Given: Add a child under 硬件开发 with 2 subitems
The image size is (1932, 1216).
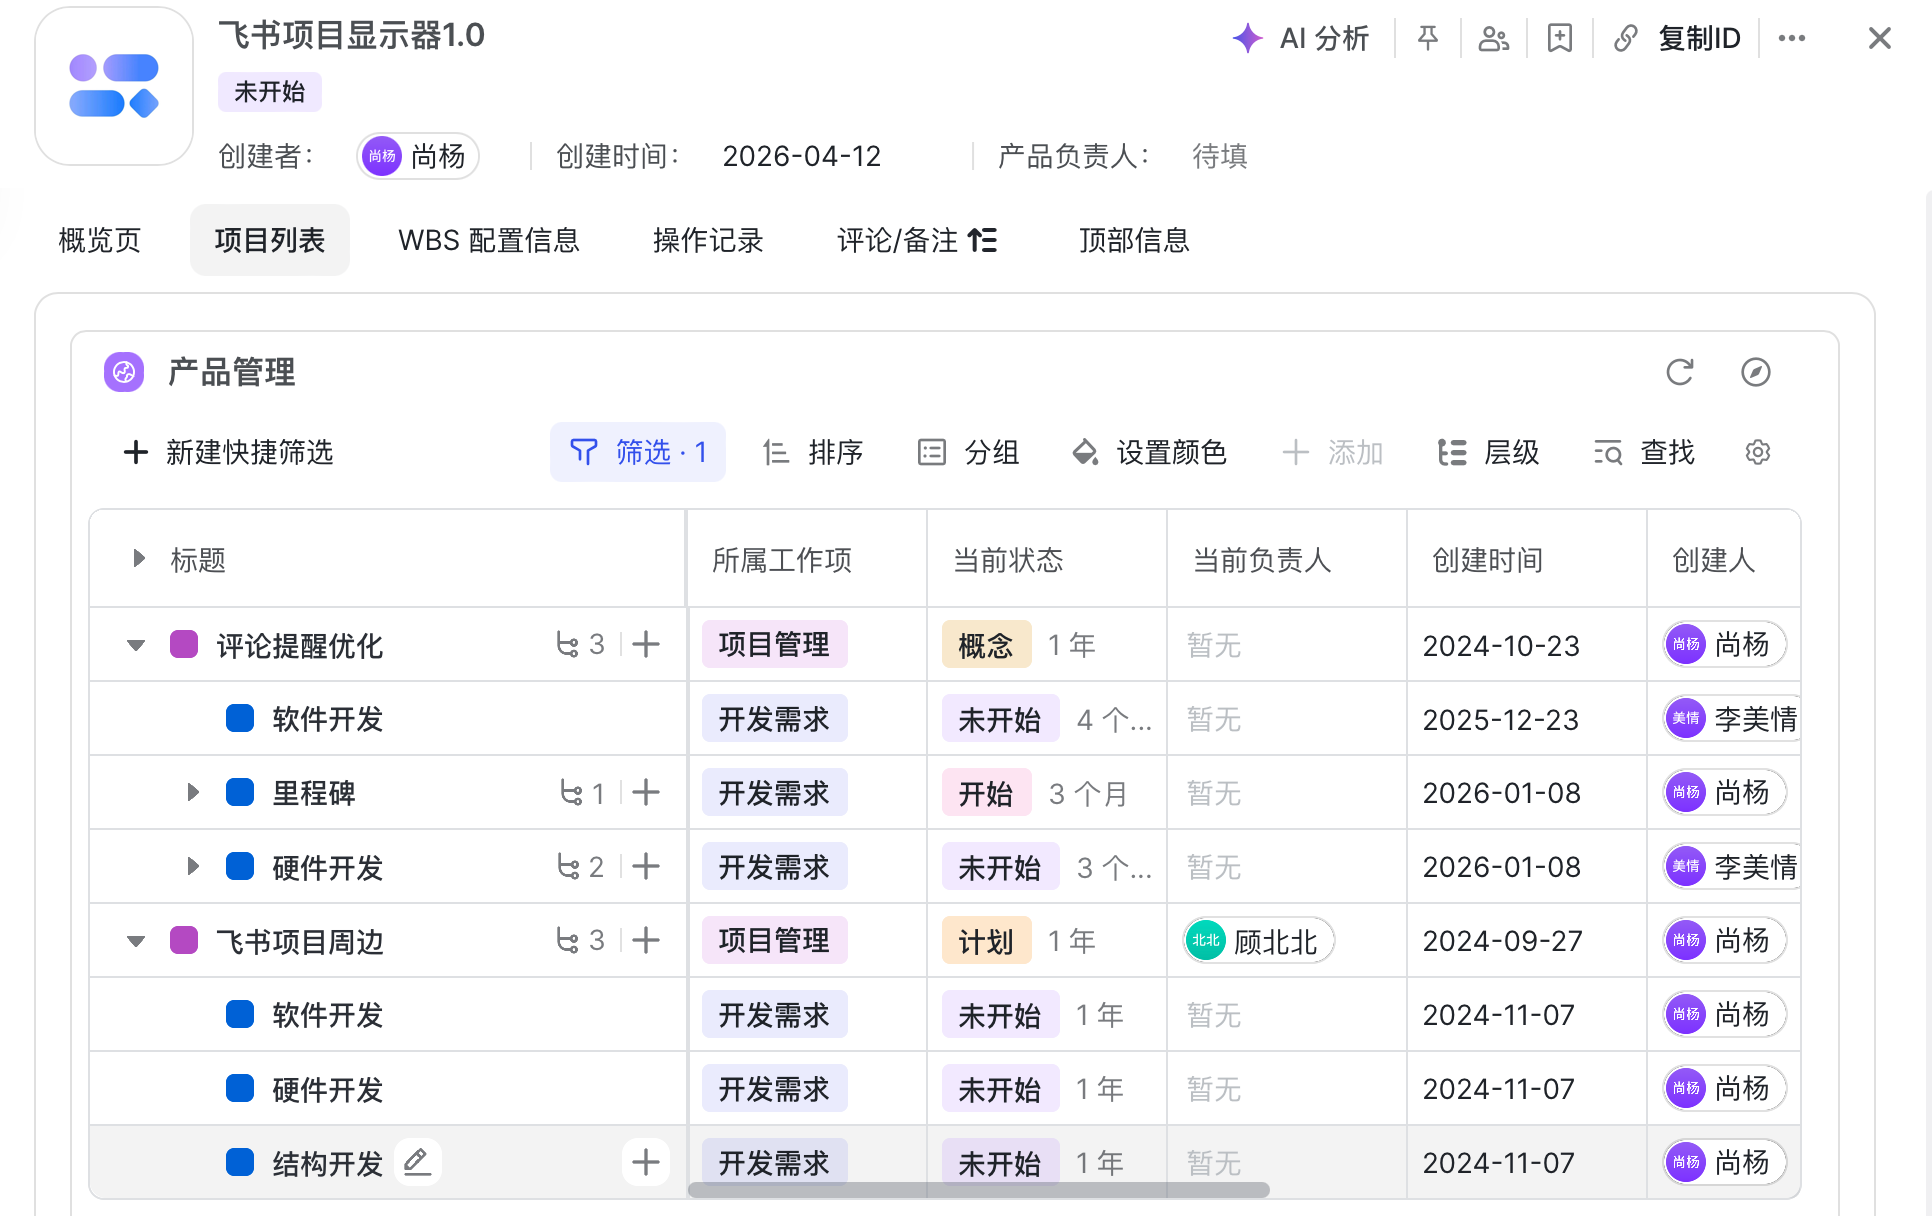Looking at the screenshot, I should click(646, 866).
